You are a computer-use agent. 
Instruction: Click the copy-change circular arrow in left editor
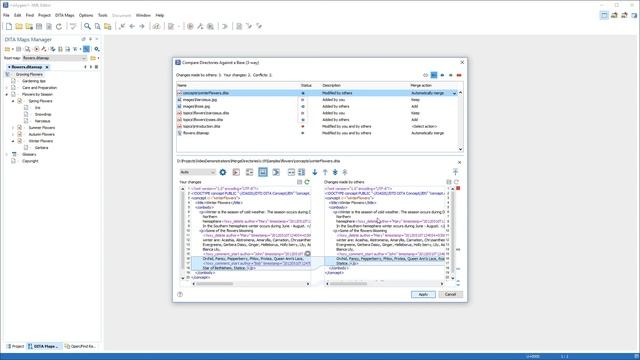click(x=308, y=254)
